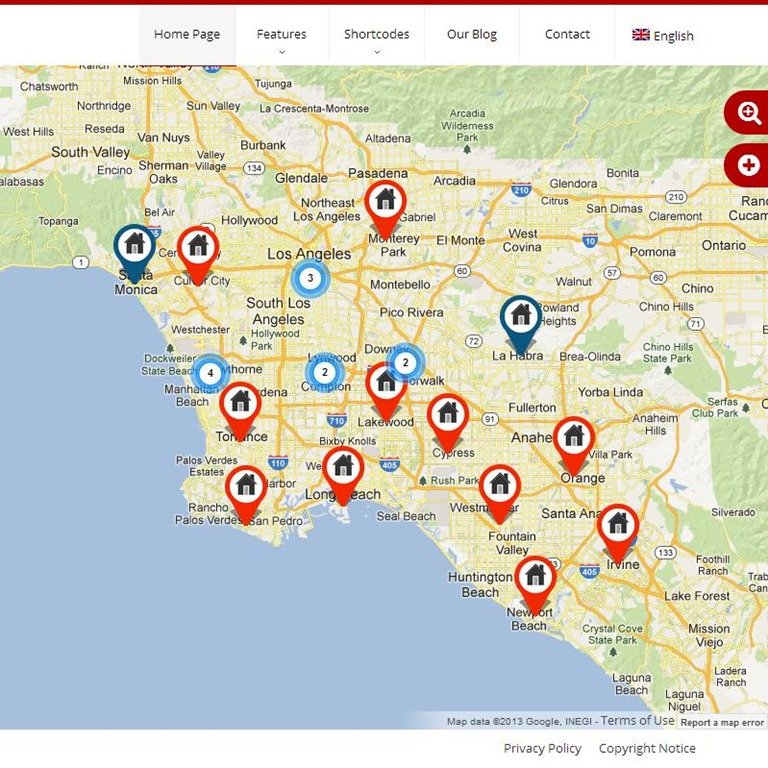Expand the cluster of 2 at Compton
The height and width of the screenshot is (768, 768).
point(324,372)
